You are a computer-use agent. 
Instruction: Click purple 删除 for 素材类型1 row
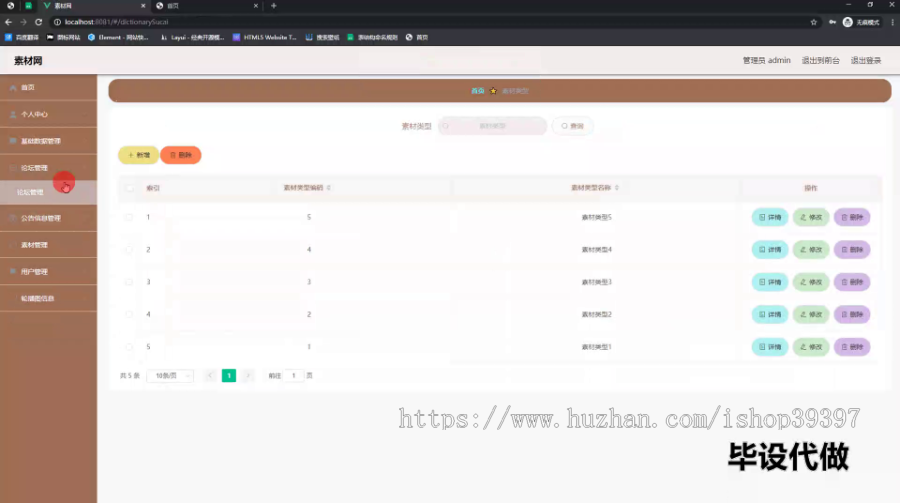click(852, 347)
